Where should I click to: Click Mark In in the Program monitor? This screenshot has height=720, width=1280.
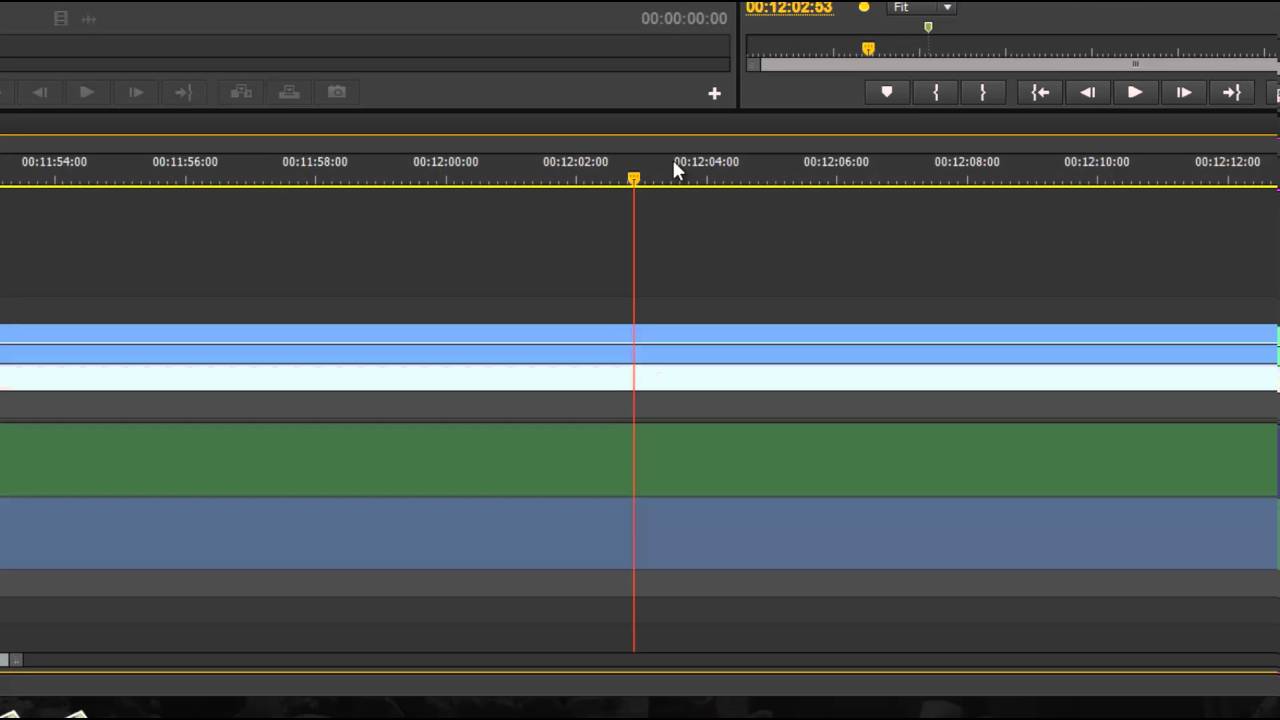[x=936, y=92]
